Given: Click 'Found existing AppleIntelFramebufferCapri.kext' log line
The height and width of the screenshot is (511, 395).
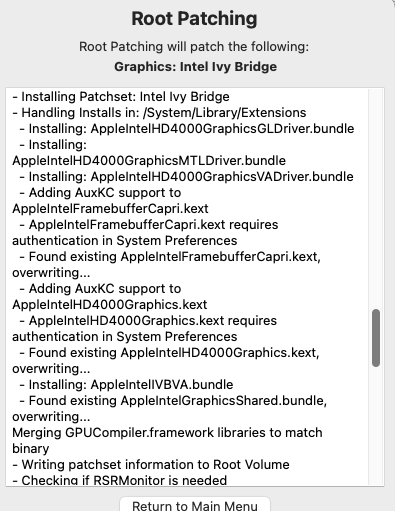Looking at the screenshot, I should coord(166,265).
